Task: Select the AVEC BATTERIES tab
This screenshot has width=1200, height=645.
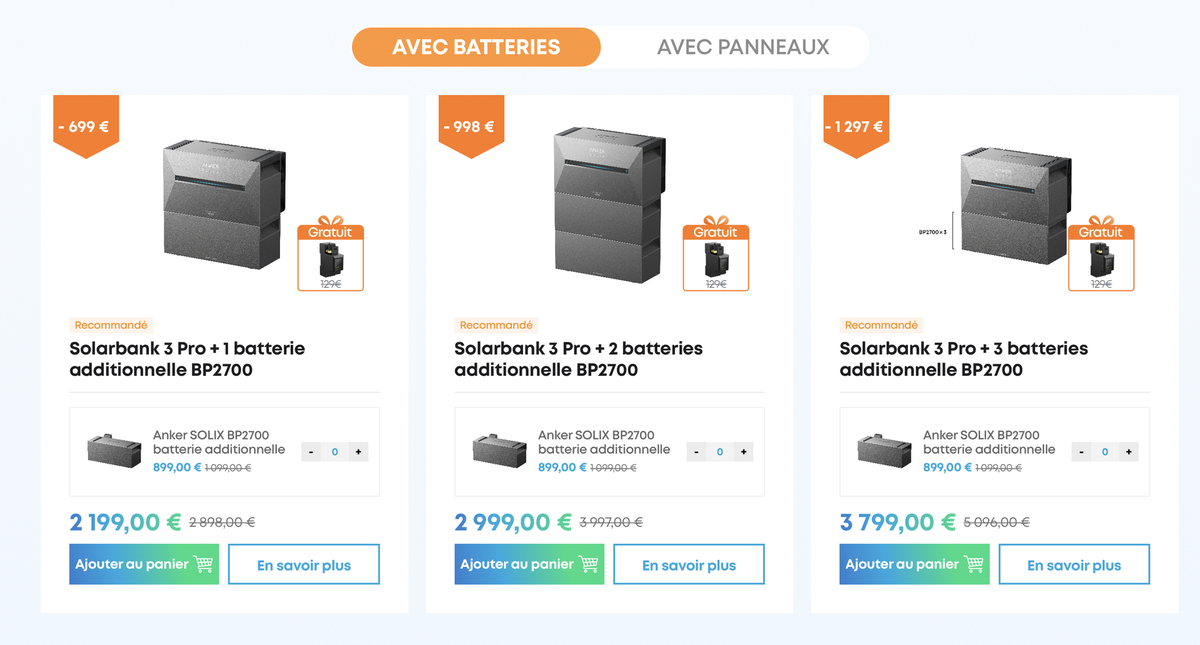Action: tap(475, 46)
